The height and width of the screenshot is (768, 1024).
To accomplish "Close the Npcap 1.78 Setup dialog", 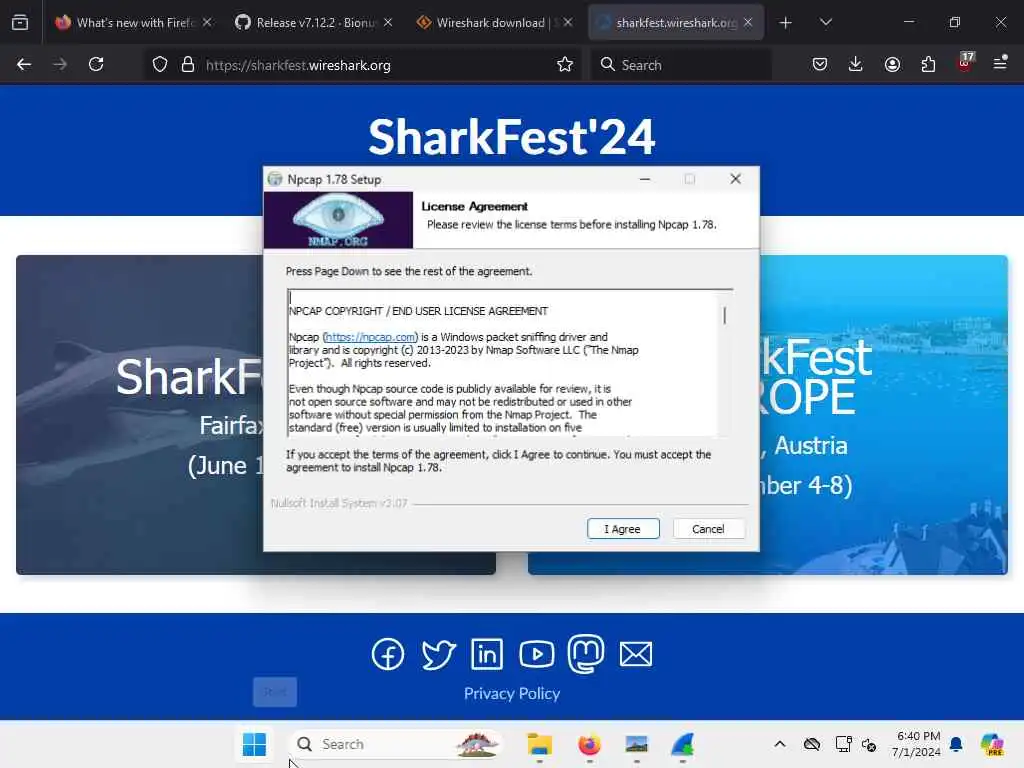I will coord(735,179).
